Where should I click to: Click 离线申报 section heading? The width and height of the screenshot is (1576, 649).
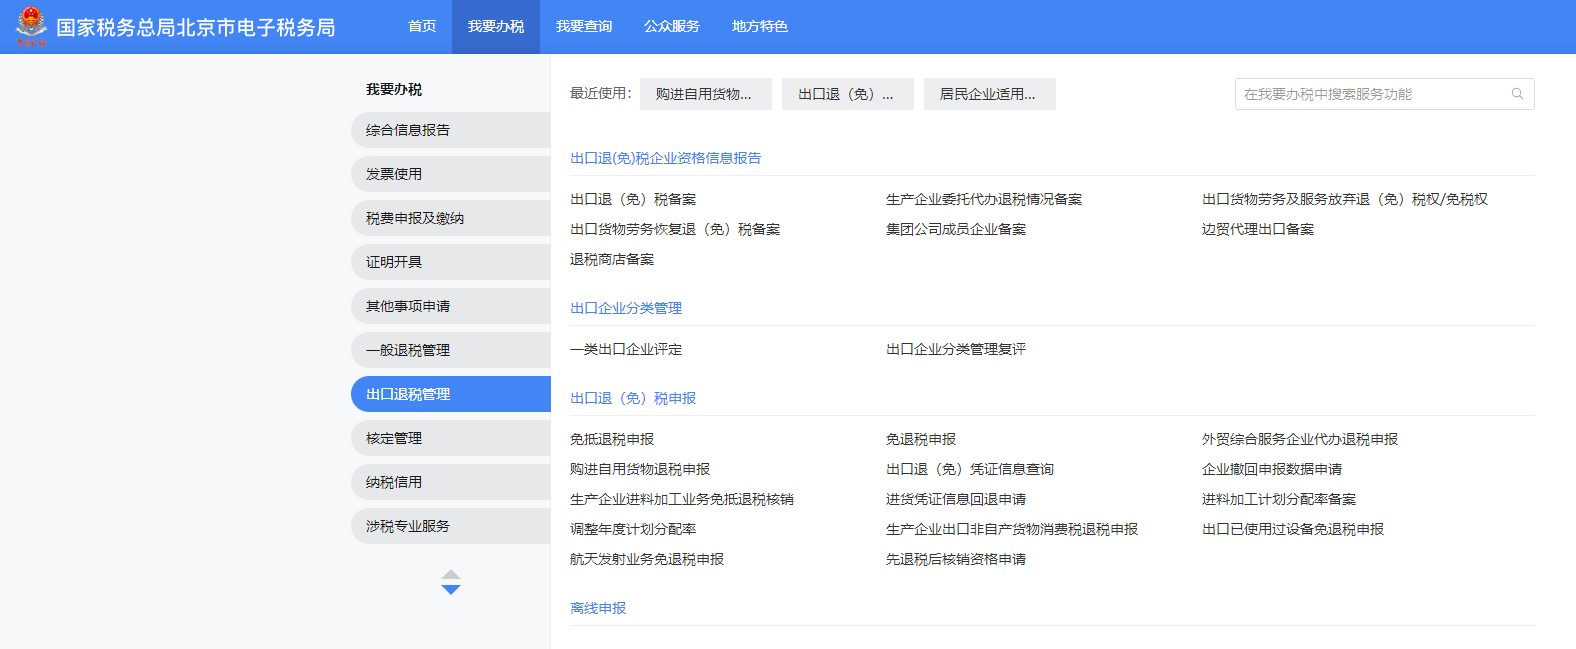598,608
